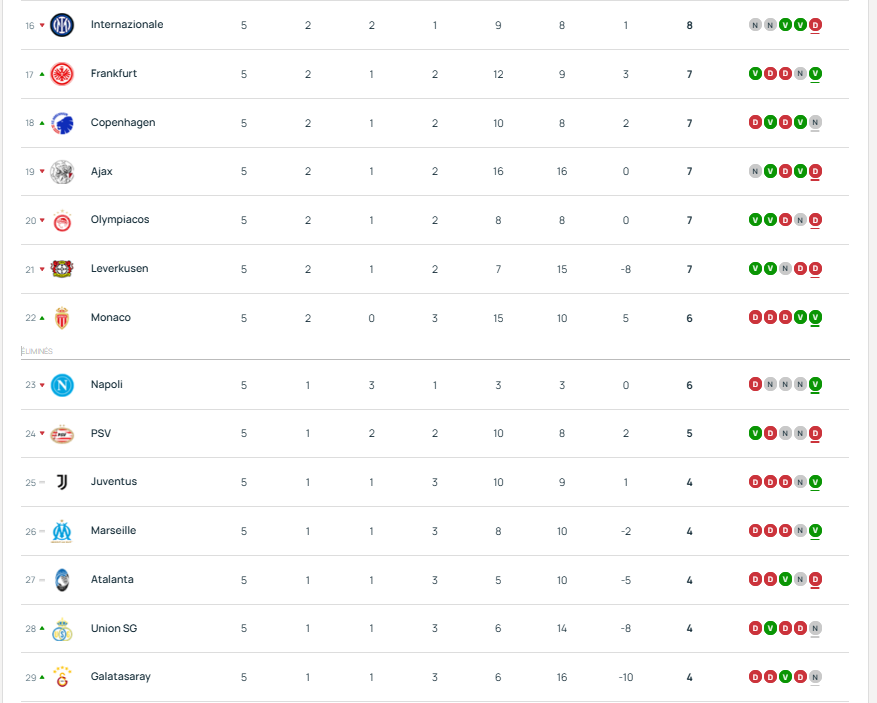
Task: Go to the Olympiacos team name
Action: click(x=120, y=220)
